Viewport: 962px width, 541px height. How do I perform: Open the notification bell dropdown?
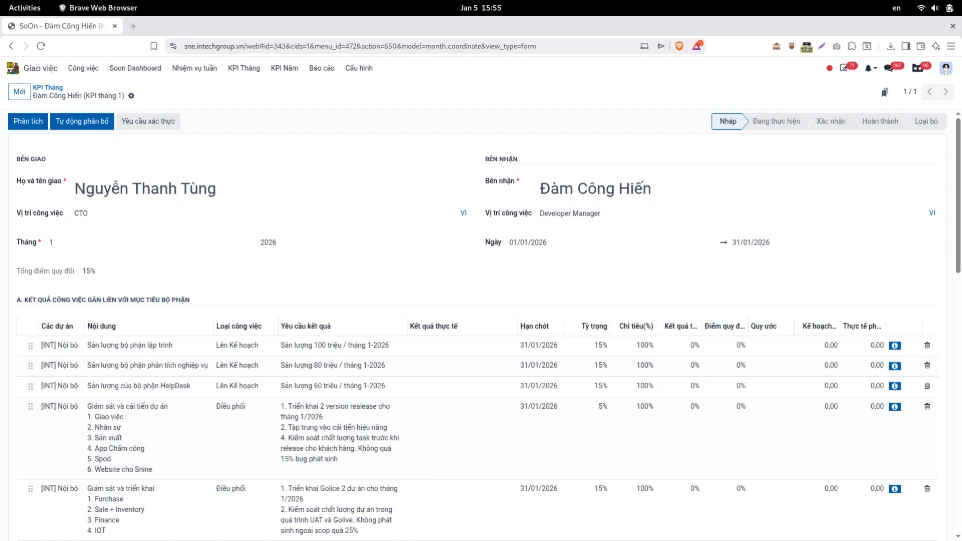point(869,68)
